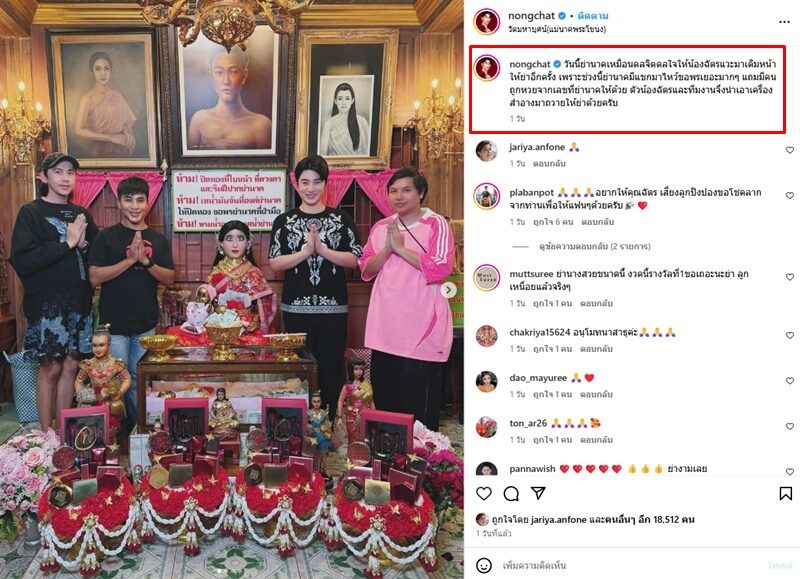
Task: Like the plabanpot comment heart
Action: tap(790, 195)
